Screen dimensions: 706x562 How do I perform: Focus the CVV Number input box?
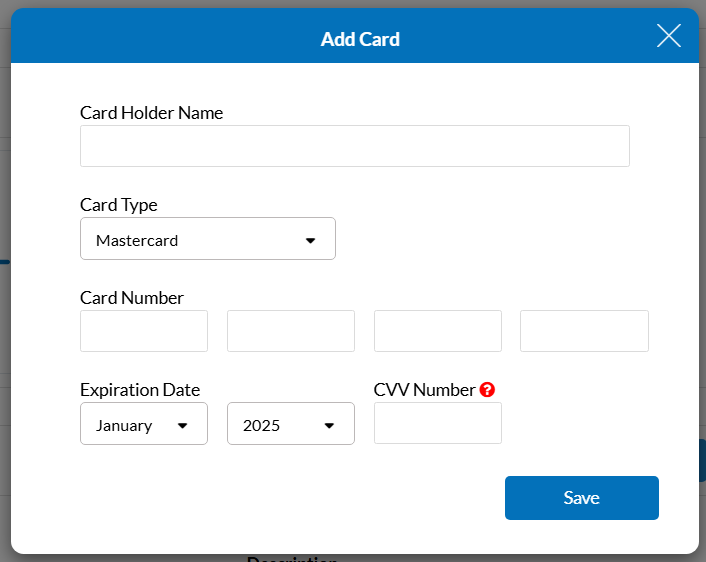coord(438,423)
